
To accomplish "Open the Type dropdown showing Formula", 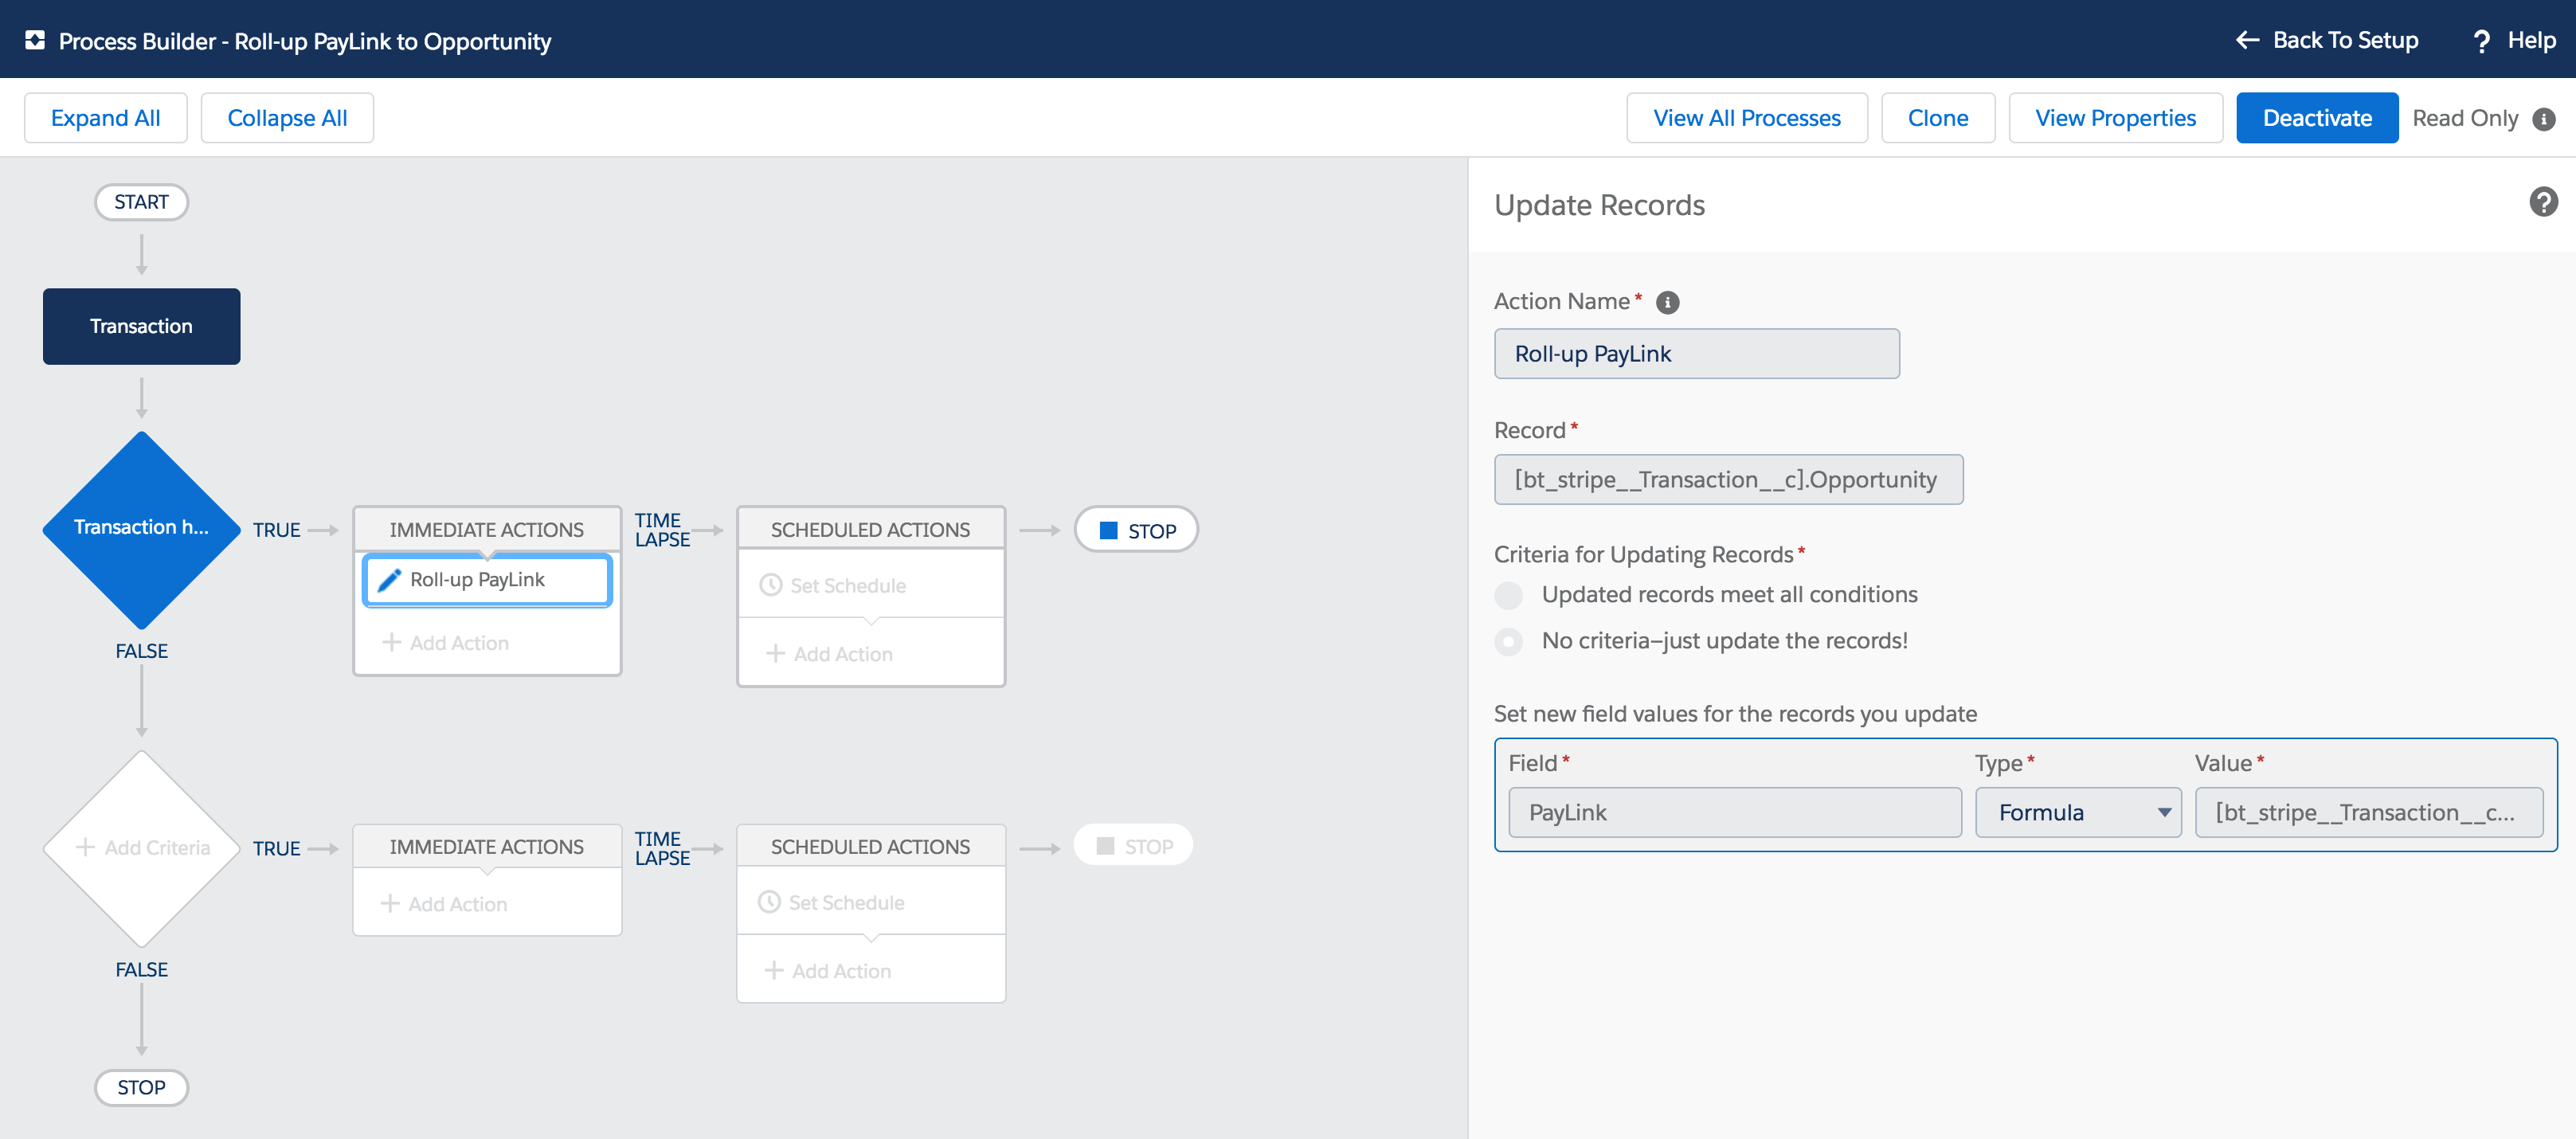I will tap(2078, 812).
